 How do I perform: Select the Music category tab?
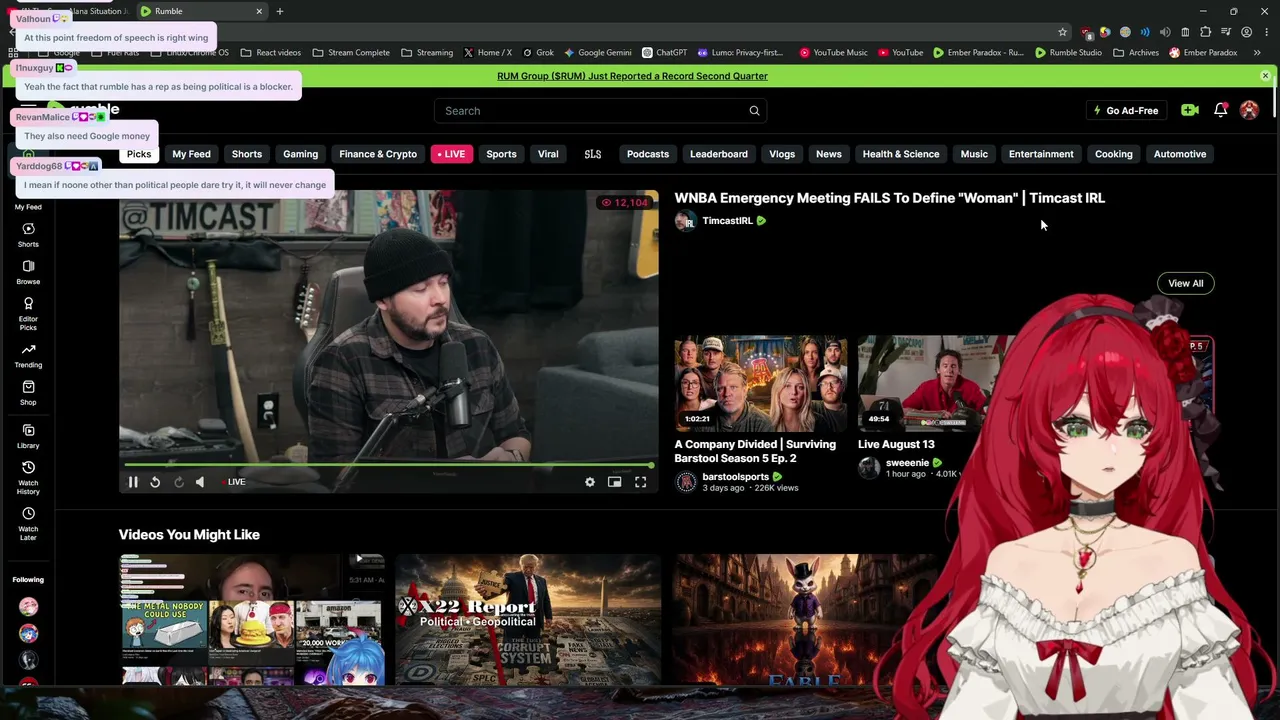[974, 154]
